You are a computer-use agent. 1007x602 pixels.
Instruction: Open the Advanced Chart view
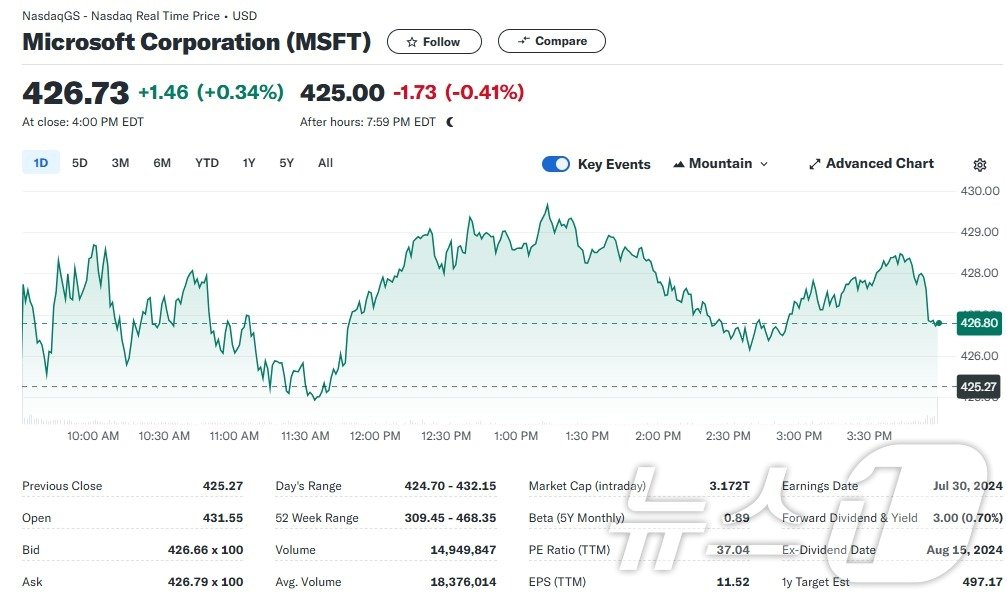pos(871,164)
